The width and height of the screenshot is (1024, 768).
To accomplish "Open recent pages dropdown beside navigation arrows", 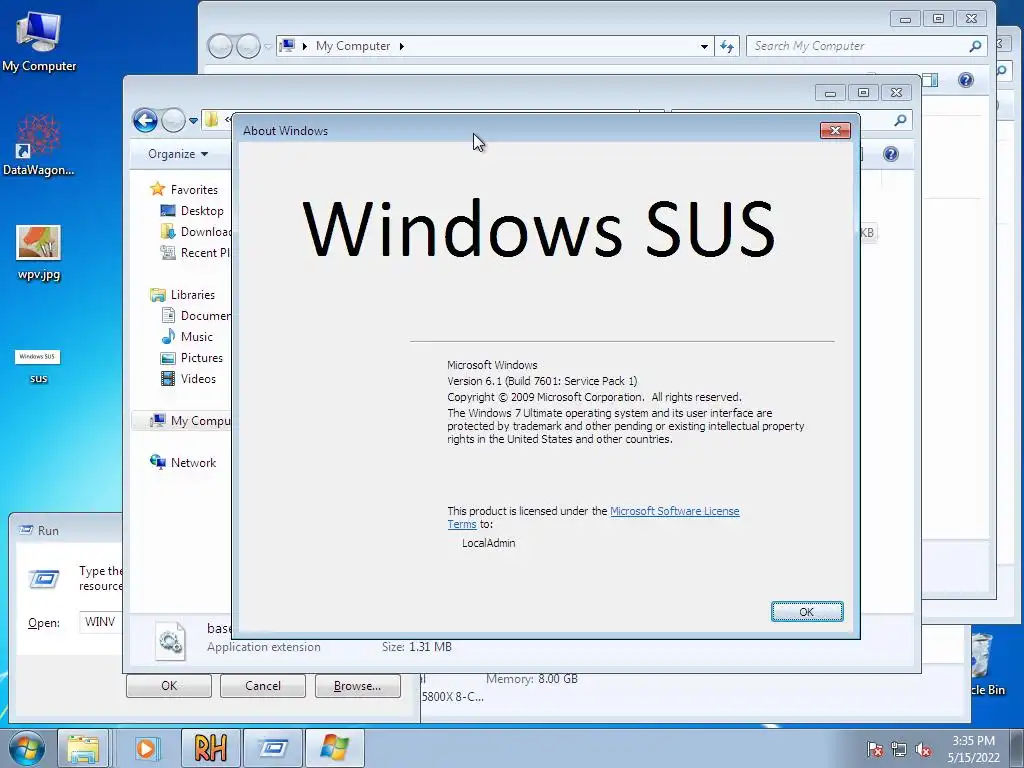I will coord(193,121).
